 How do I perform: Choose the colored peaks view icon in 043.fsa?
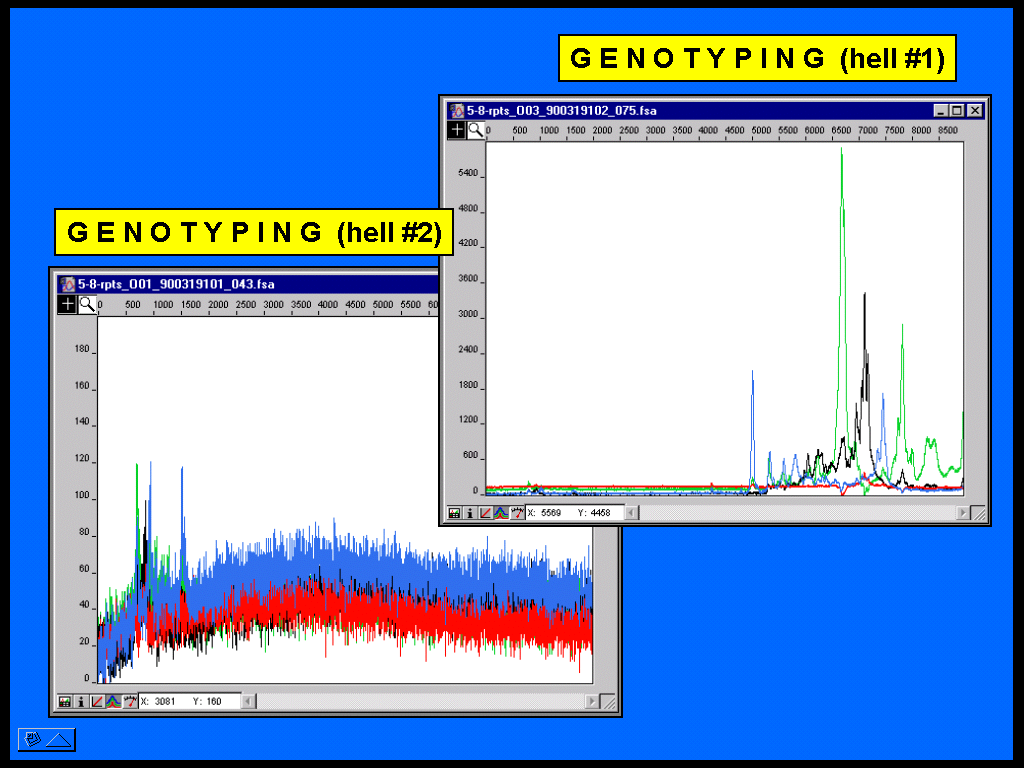pos(113,702)
